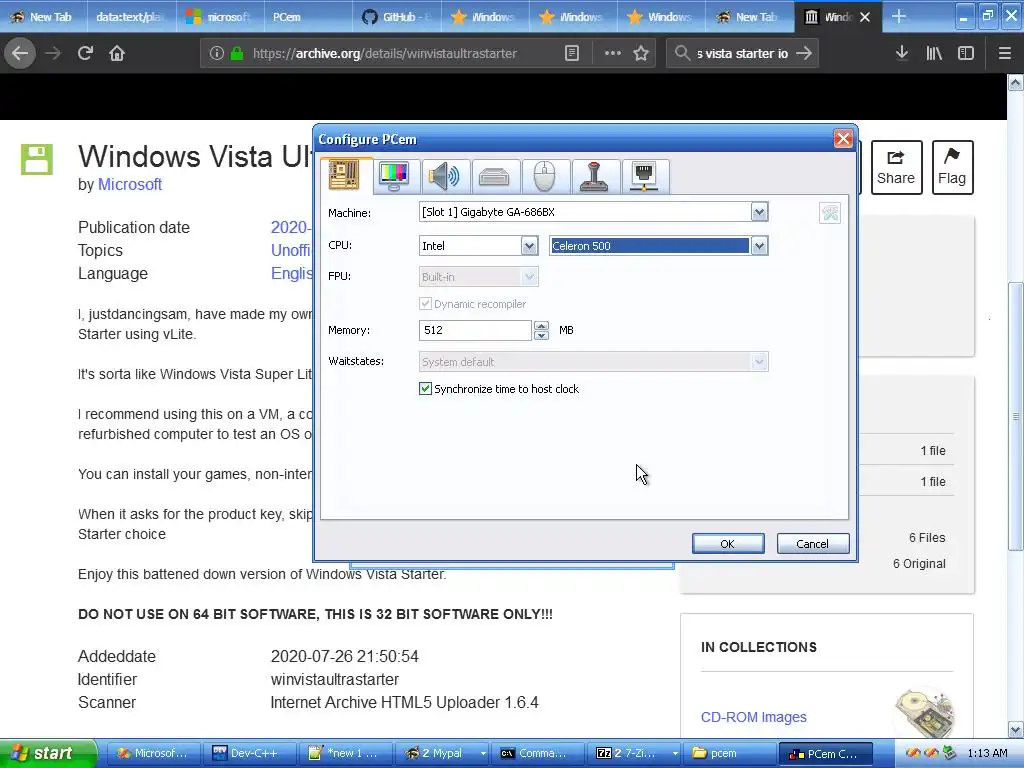The width and height of the screenshot is (1024, 768).
Task: Click the disabled FPU Built-in dropdown
Action: tap(478, 277)
